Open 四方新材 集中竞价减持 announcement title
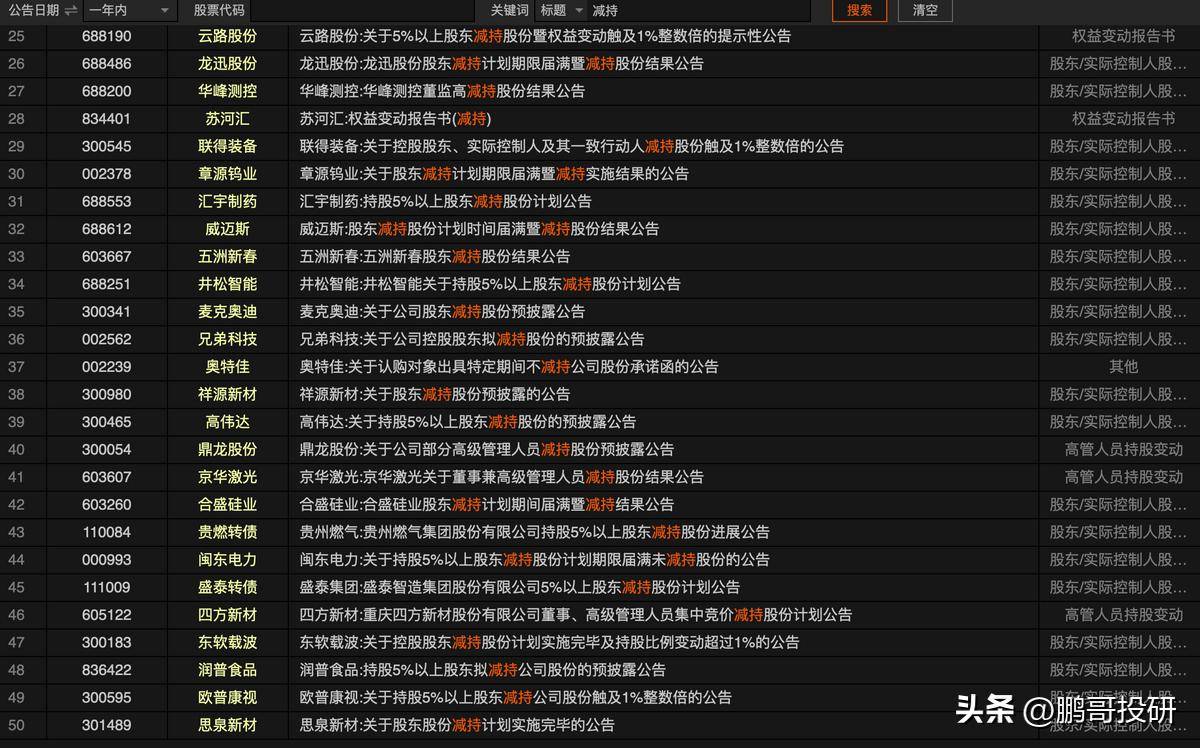Image resolution: width=1200 pixels, height=748 pixels. 576,615
